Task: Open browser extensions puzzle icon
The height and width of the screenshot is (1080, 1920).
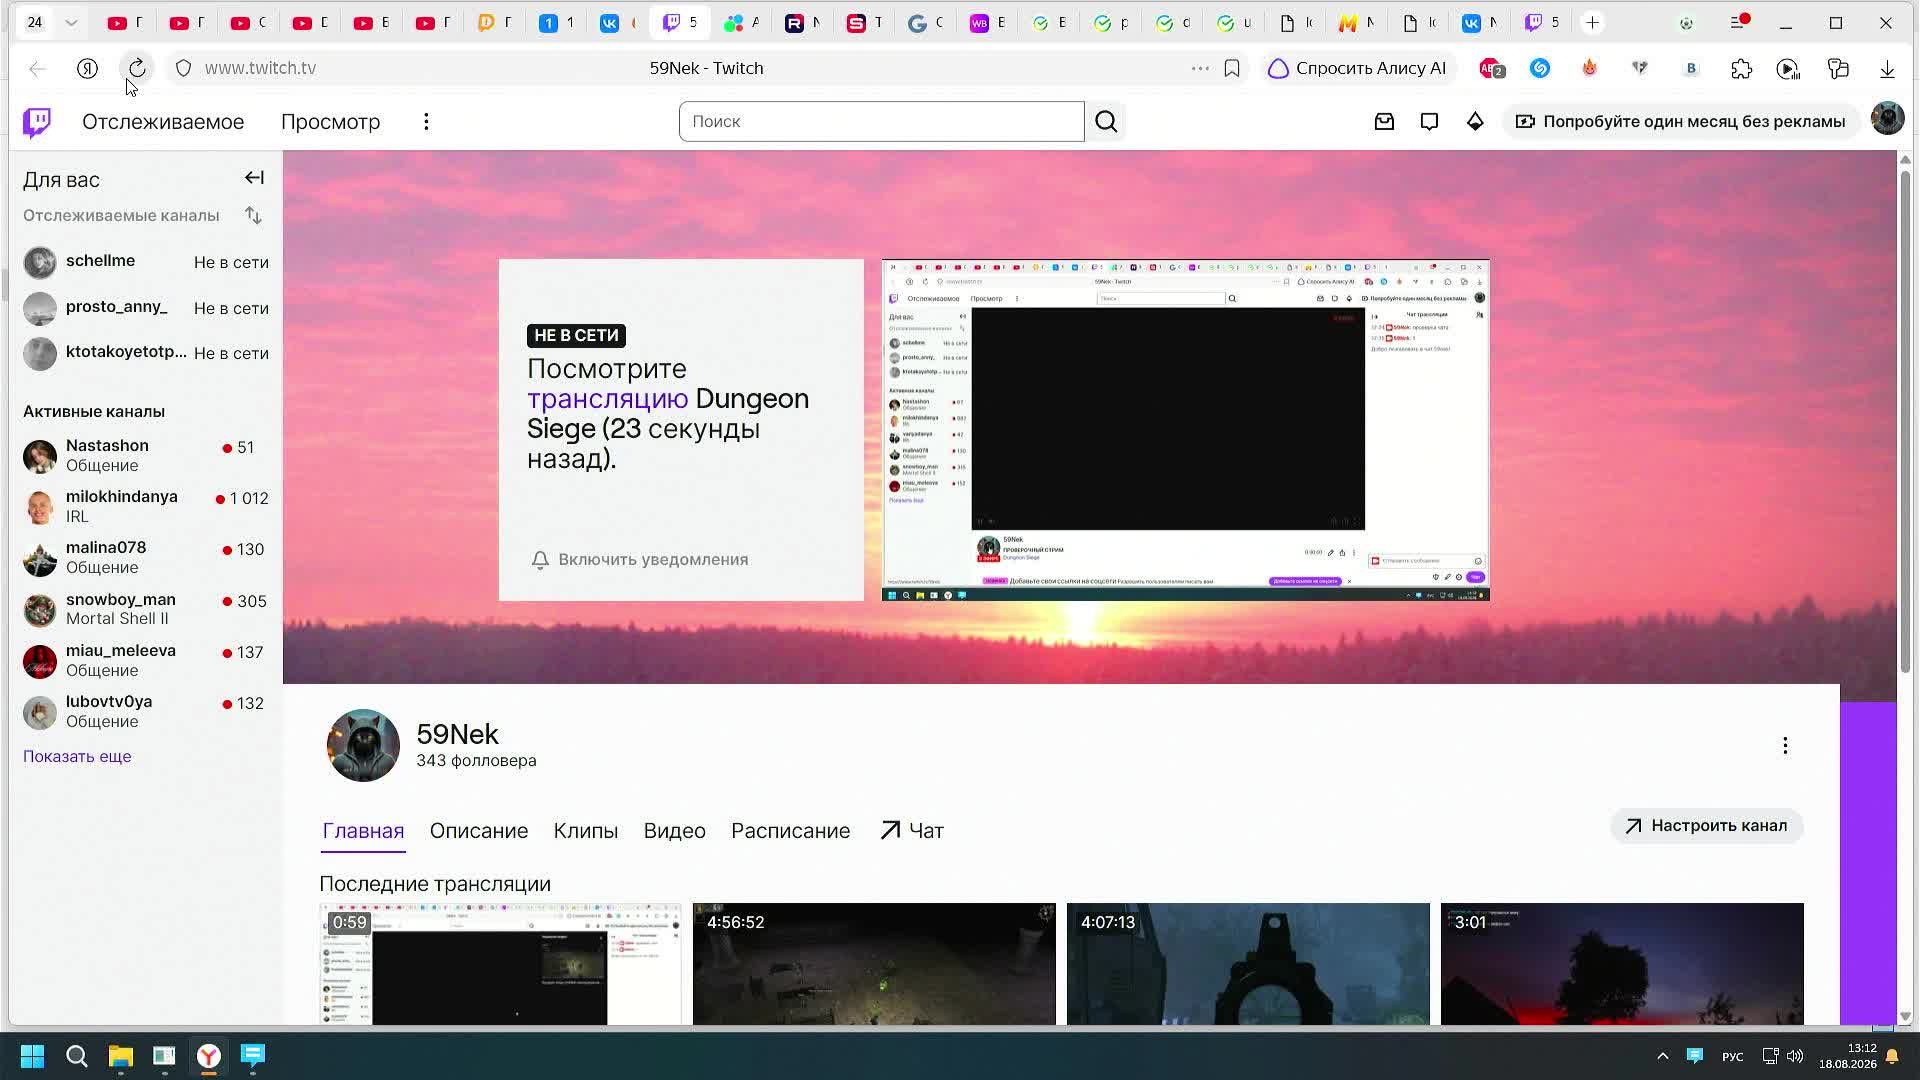Action: tap(1741, 68)
